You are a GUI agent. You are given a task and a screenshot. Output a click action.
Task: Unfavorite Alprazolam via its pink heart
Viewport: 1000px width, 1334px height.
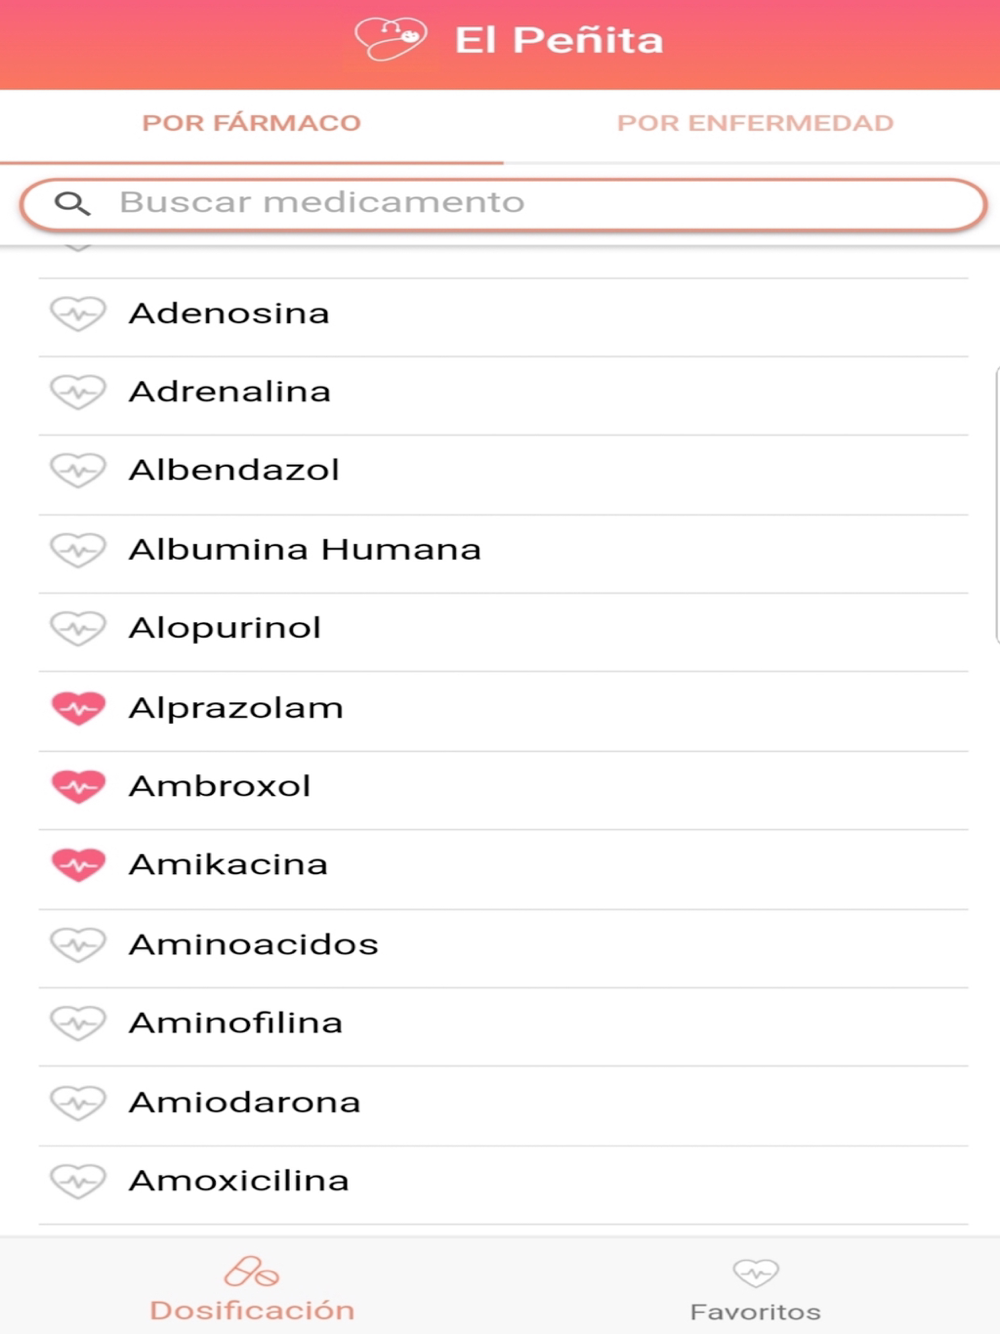pyautogui.click(x=78, y=708)
